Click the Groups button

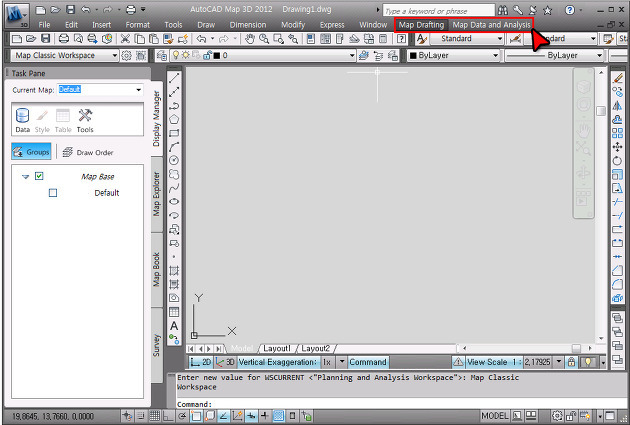pyautogui.click(x=31, y=152)
